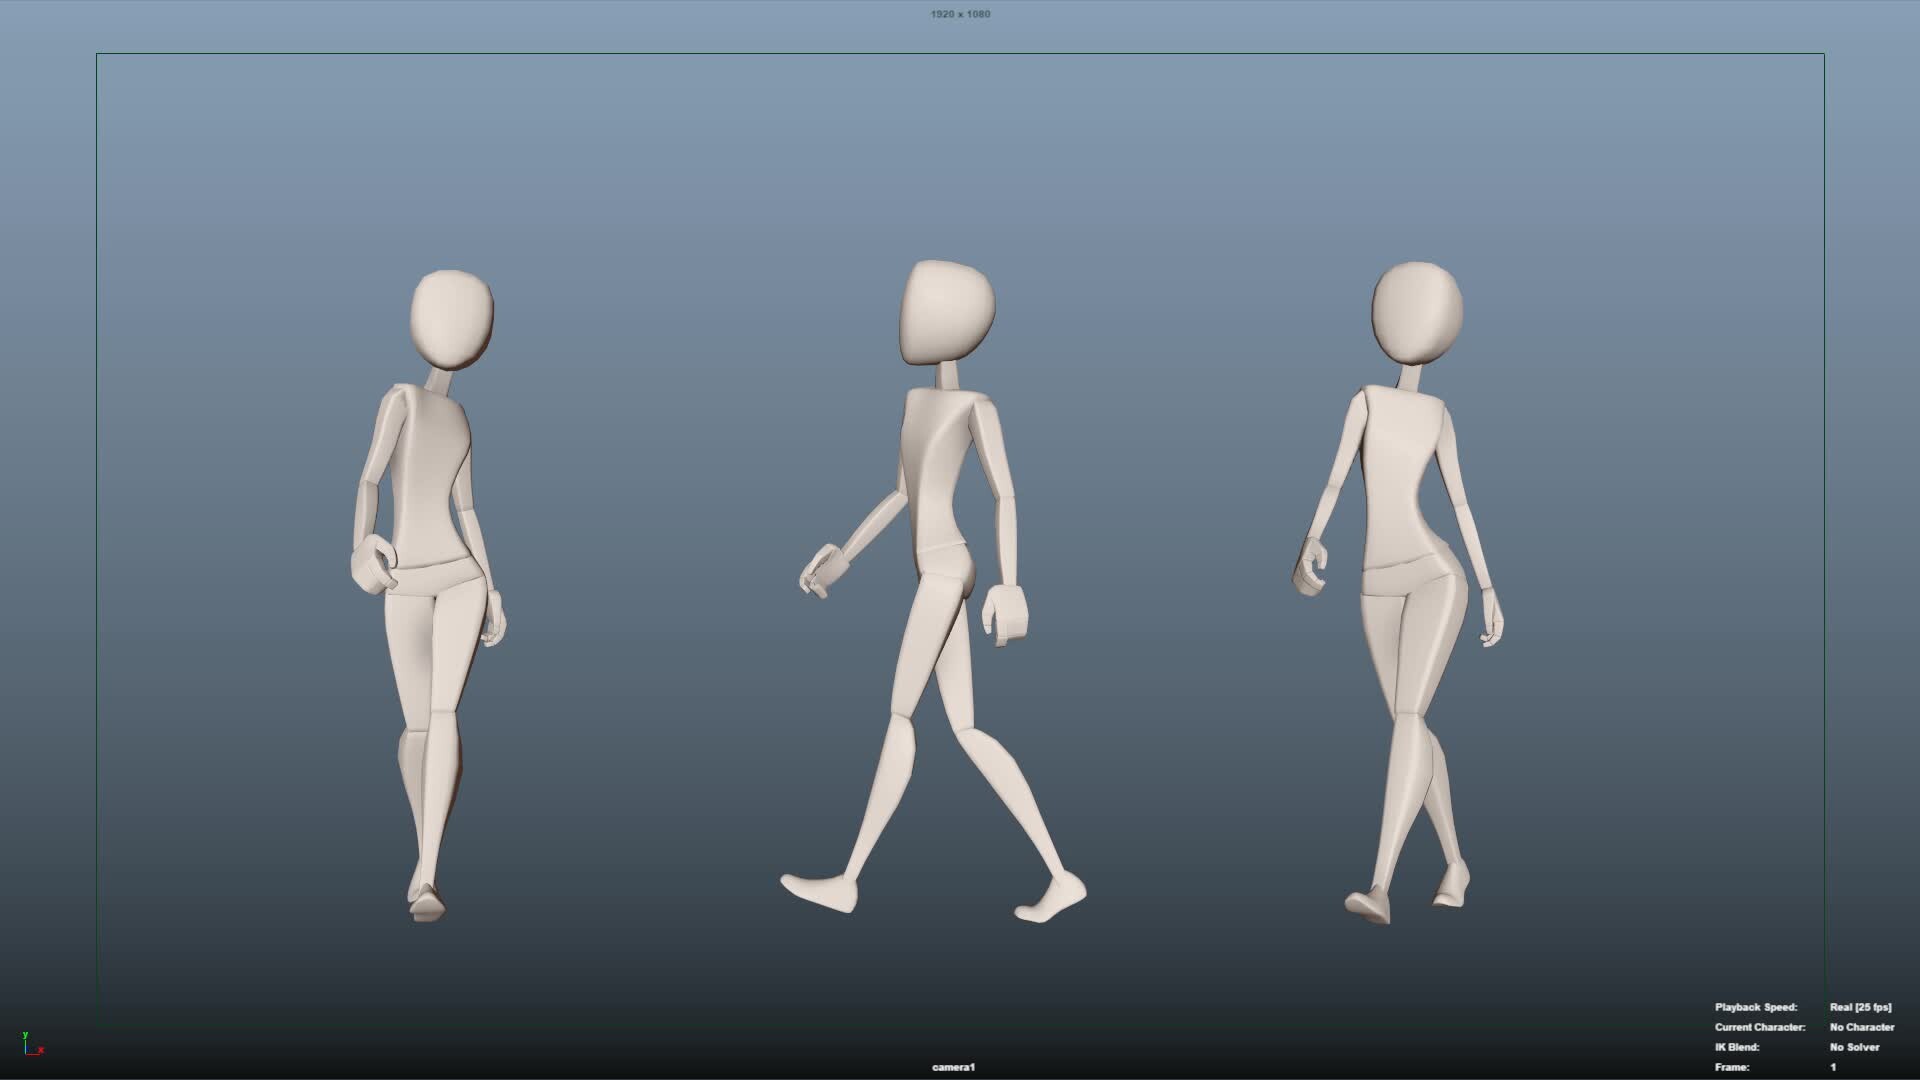Click the left hand of the middle figure
This screenshot has width=1920, height=1080.
pos(822,570)
